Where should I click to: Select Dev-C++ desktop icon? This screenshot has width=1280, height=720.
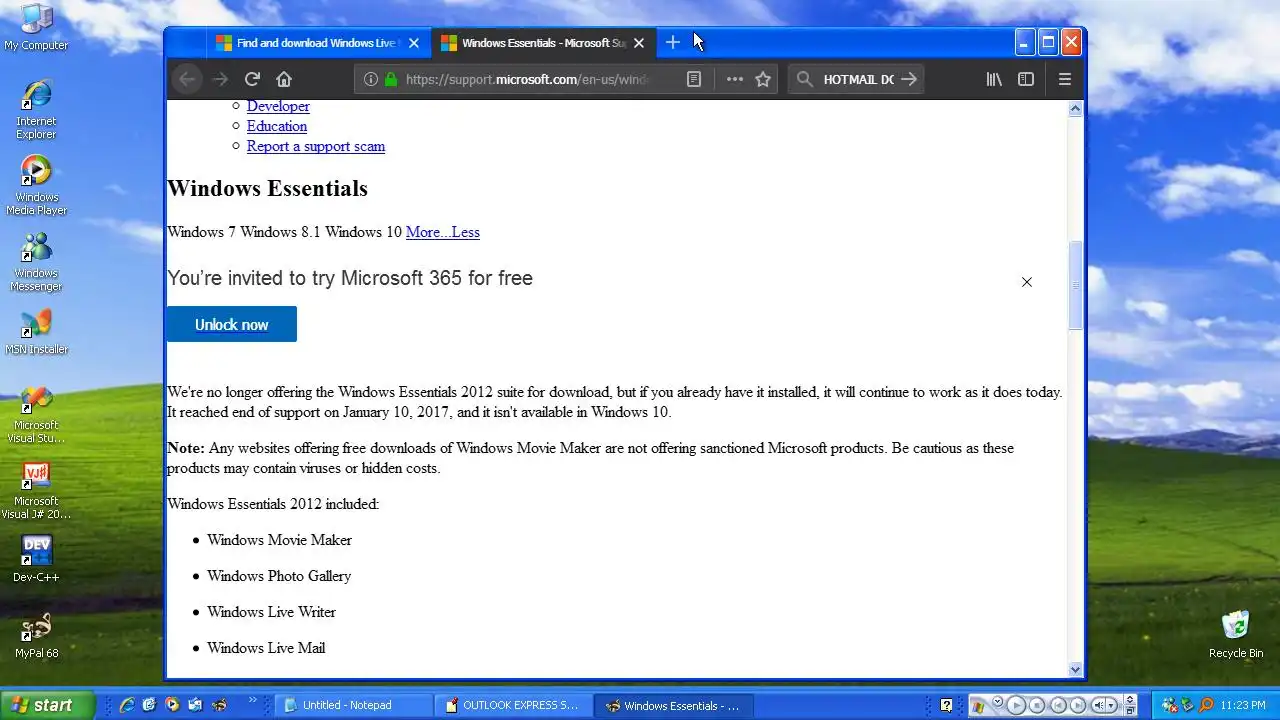click(36, 559)
